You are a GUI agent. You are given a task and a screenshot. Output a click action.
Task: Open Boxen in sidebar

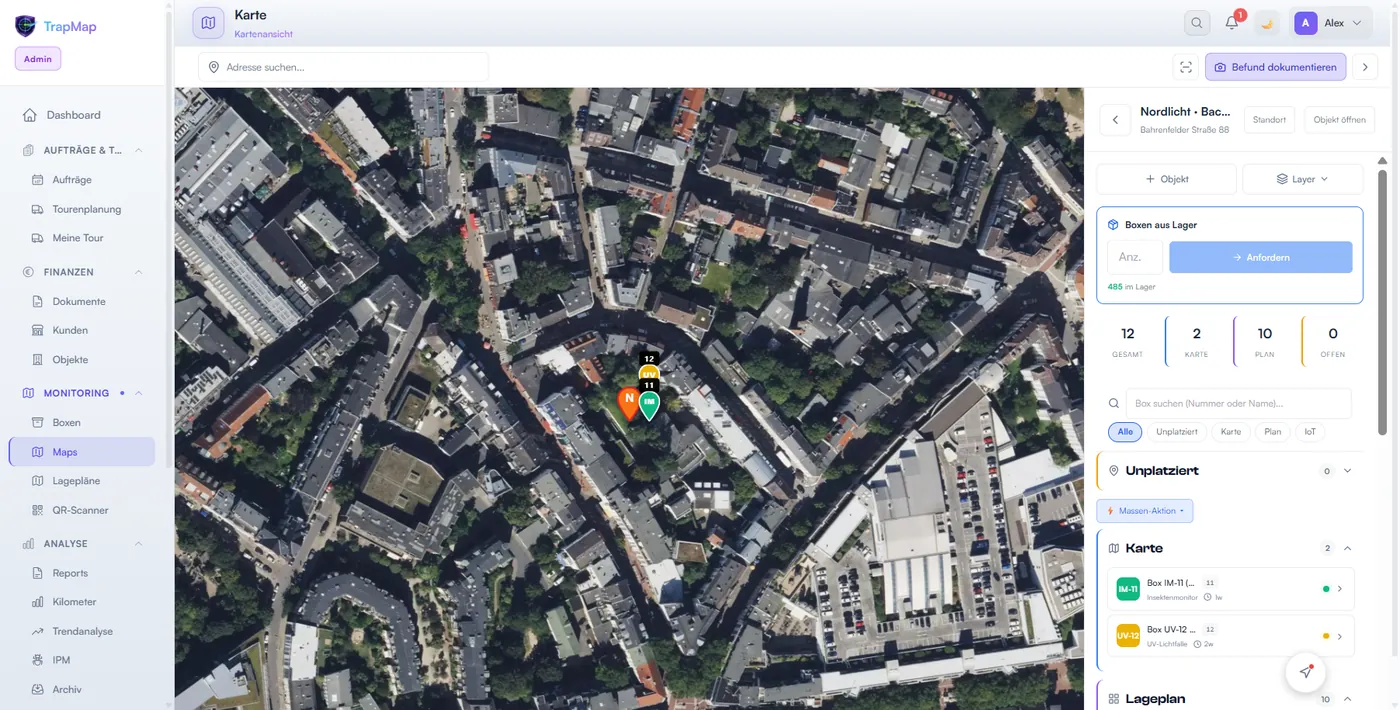(x=66, y=422)
